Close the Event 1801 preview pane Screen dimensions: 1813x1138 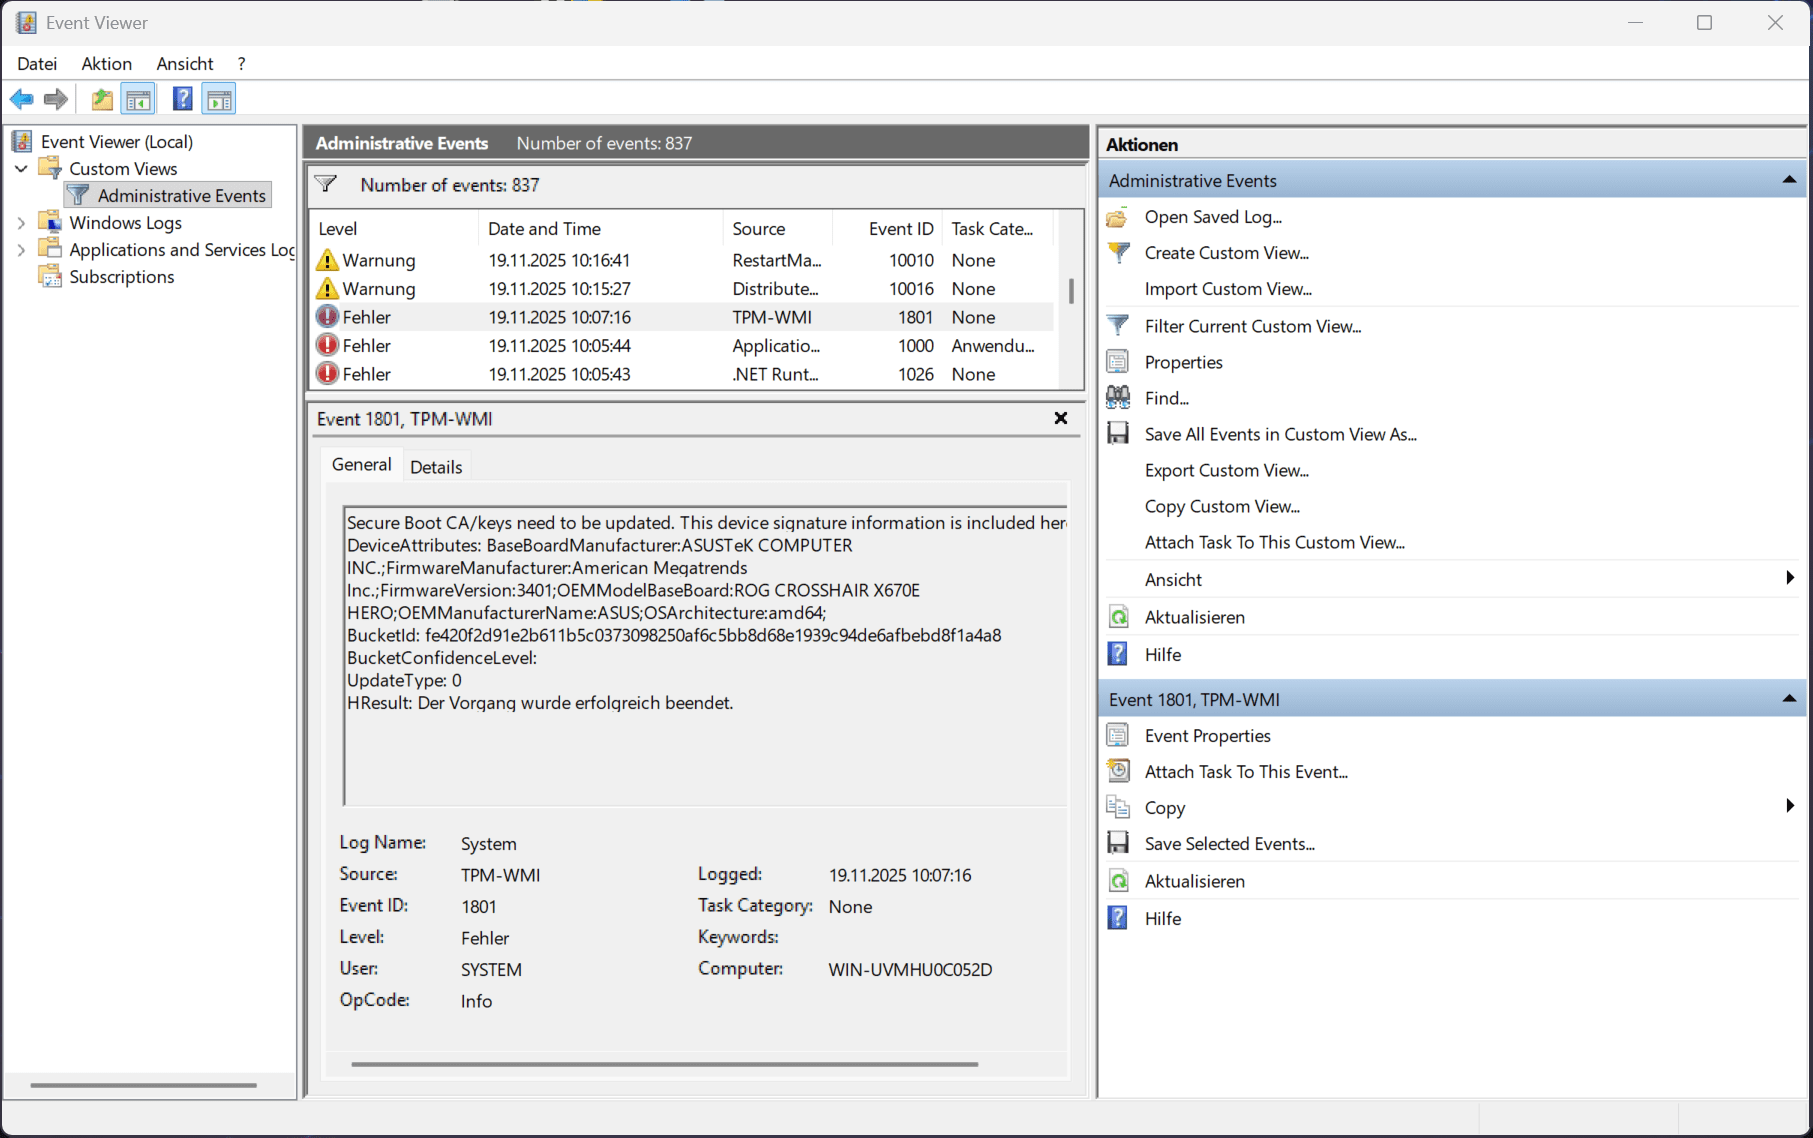point(1060,418)
